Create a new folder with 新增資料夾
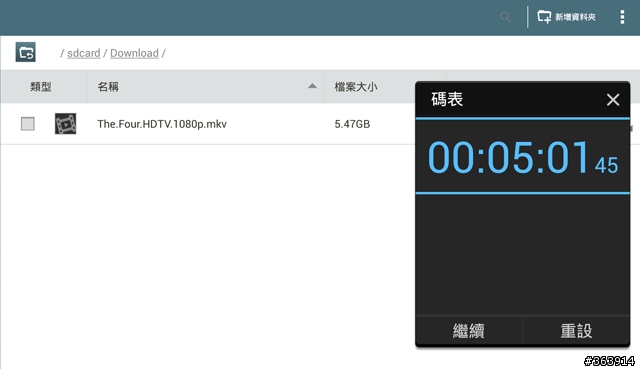The image size is (640, 369). pyautogui.click(x=566, y=17)
